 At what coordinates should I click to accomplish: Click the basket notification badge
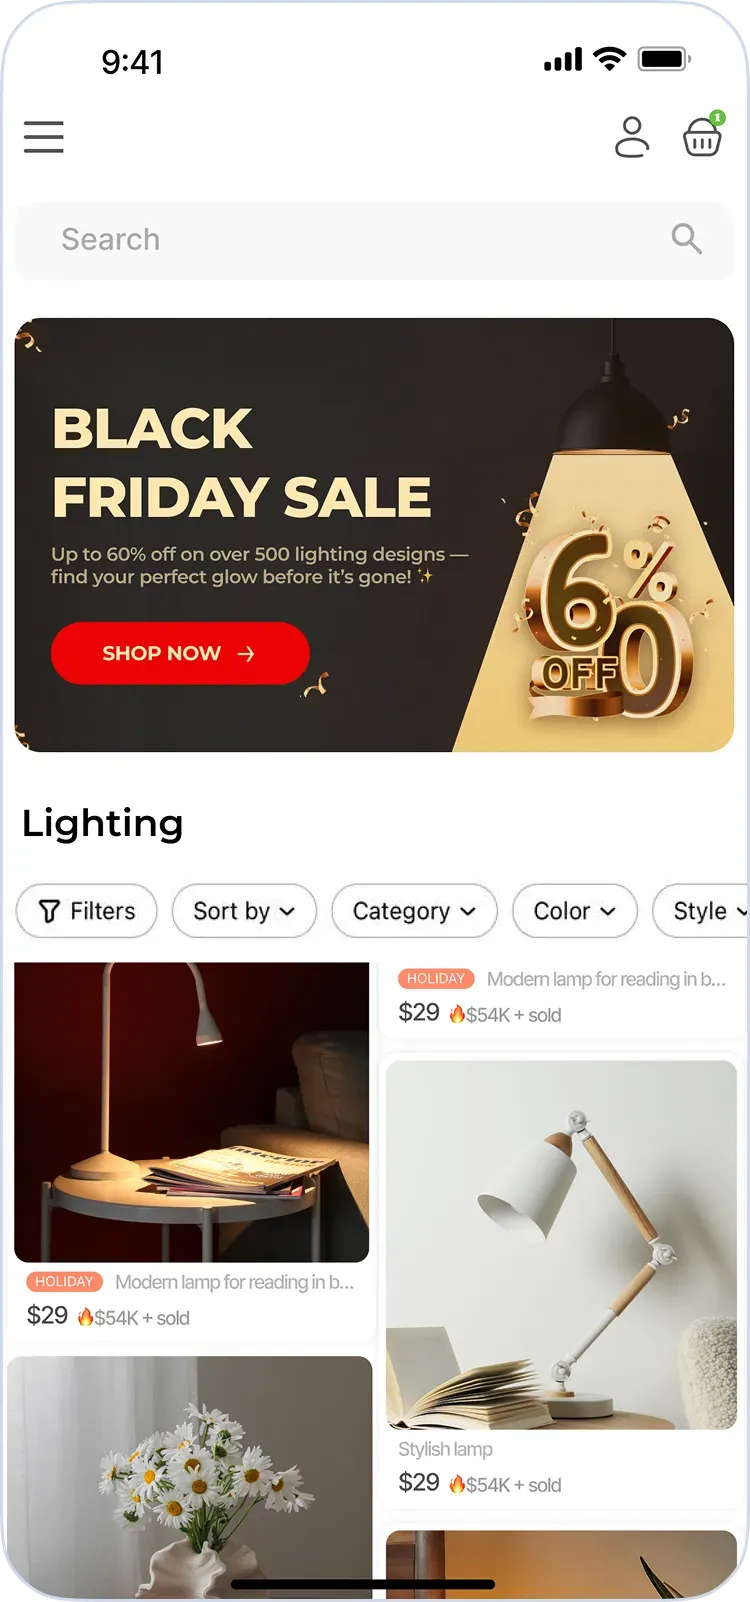pos(717,118)
